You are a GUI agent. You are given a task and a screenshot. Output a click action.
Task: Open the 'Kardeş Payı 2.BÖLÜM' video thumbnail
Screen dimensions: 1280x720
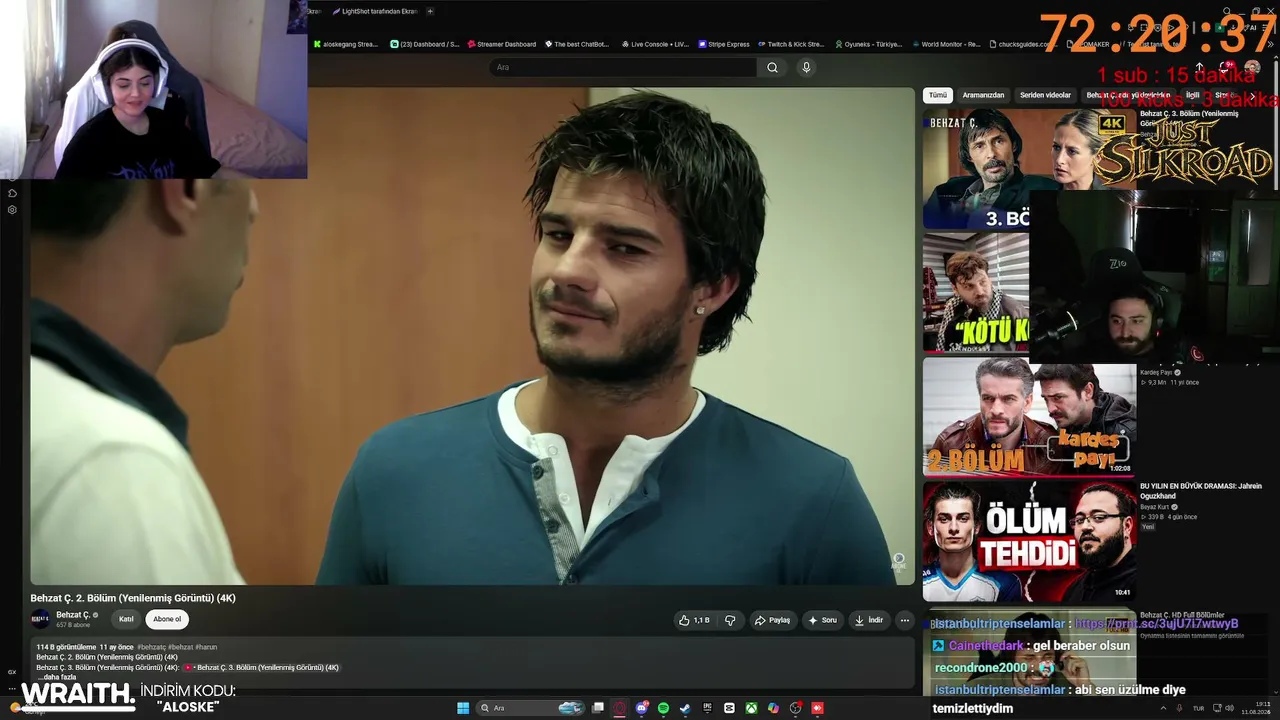click(x=1029, y=416)
